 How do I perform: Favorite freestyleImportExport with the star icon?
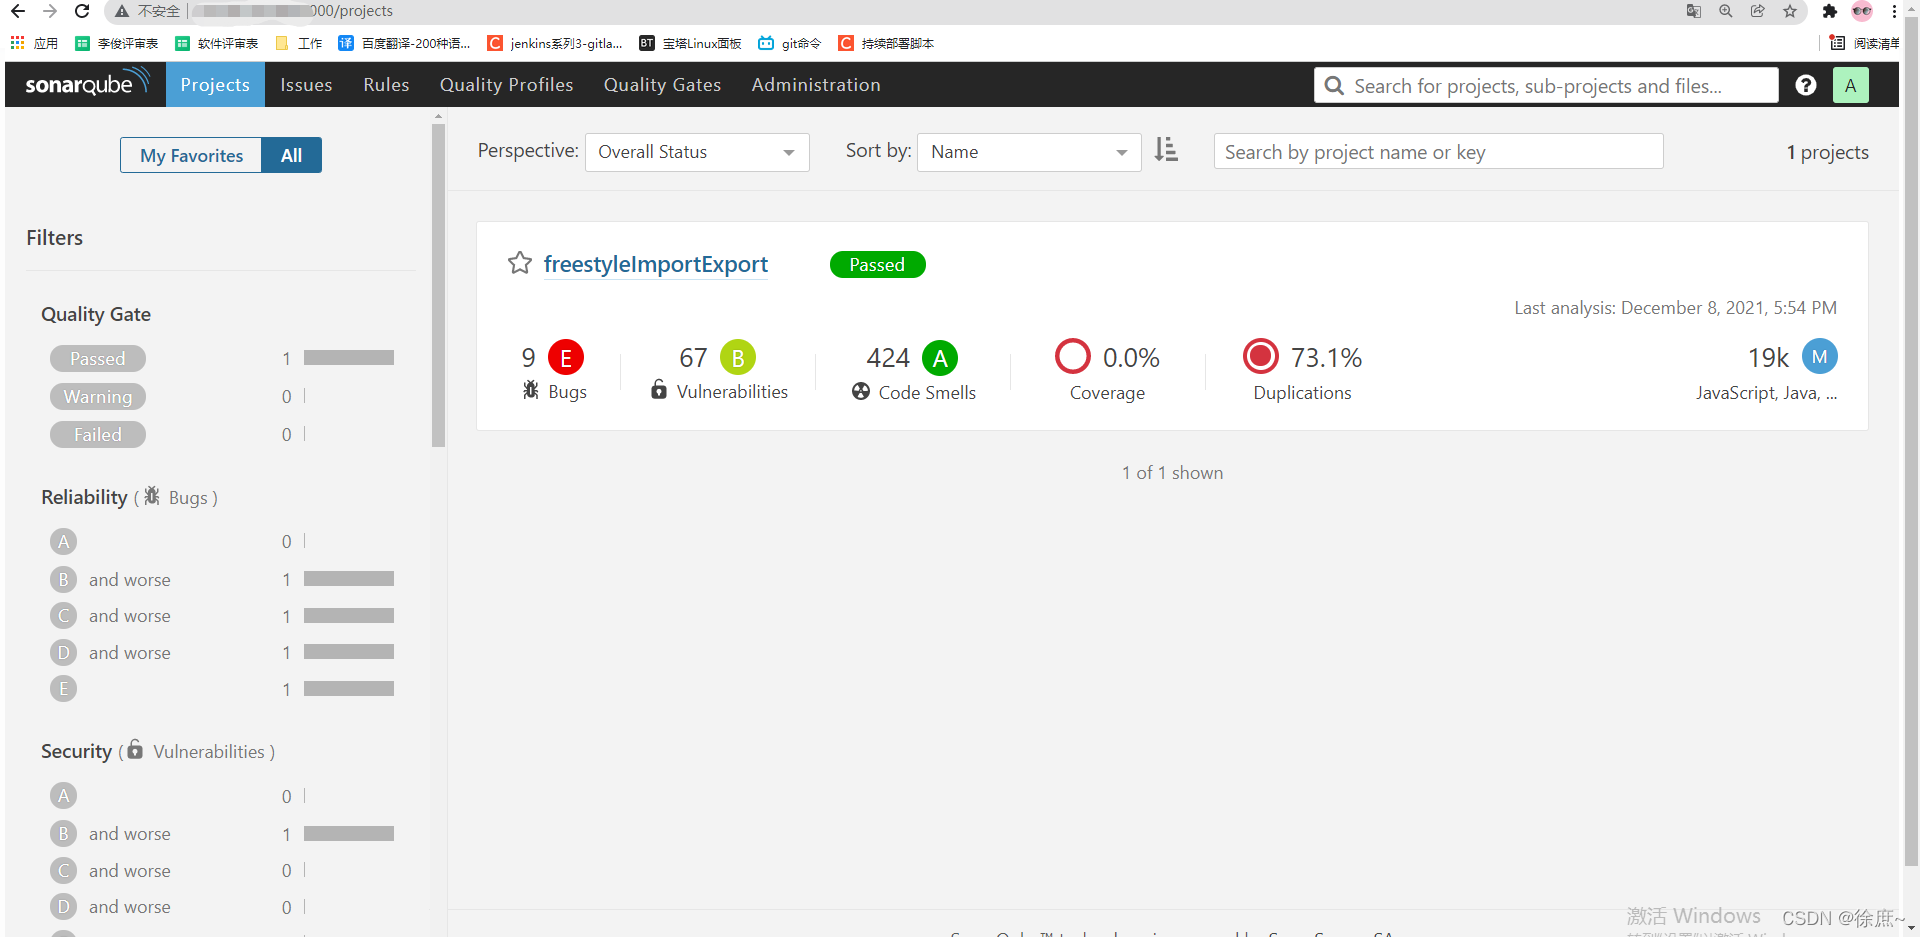click(520, 263)
